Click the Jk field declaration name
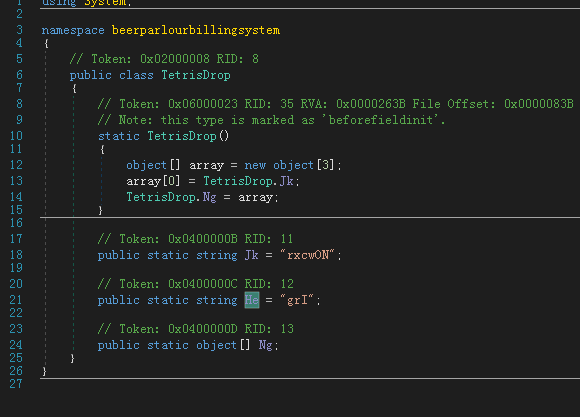The width and height of the screenshot is (580, 417). 252,255
